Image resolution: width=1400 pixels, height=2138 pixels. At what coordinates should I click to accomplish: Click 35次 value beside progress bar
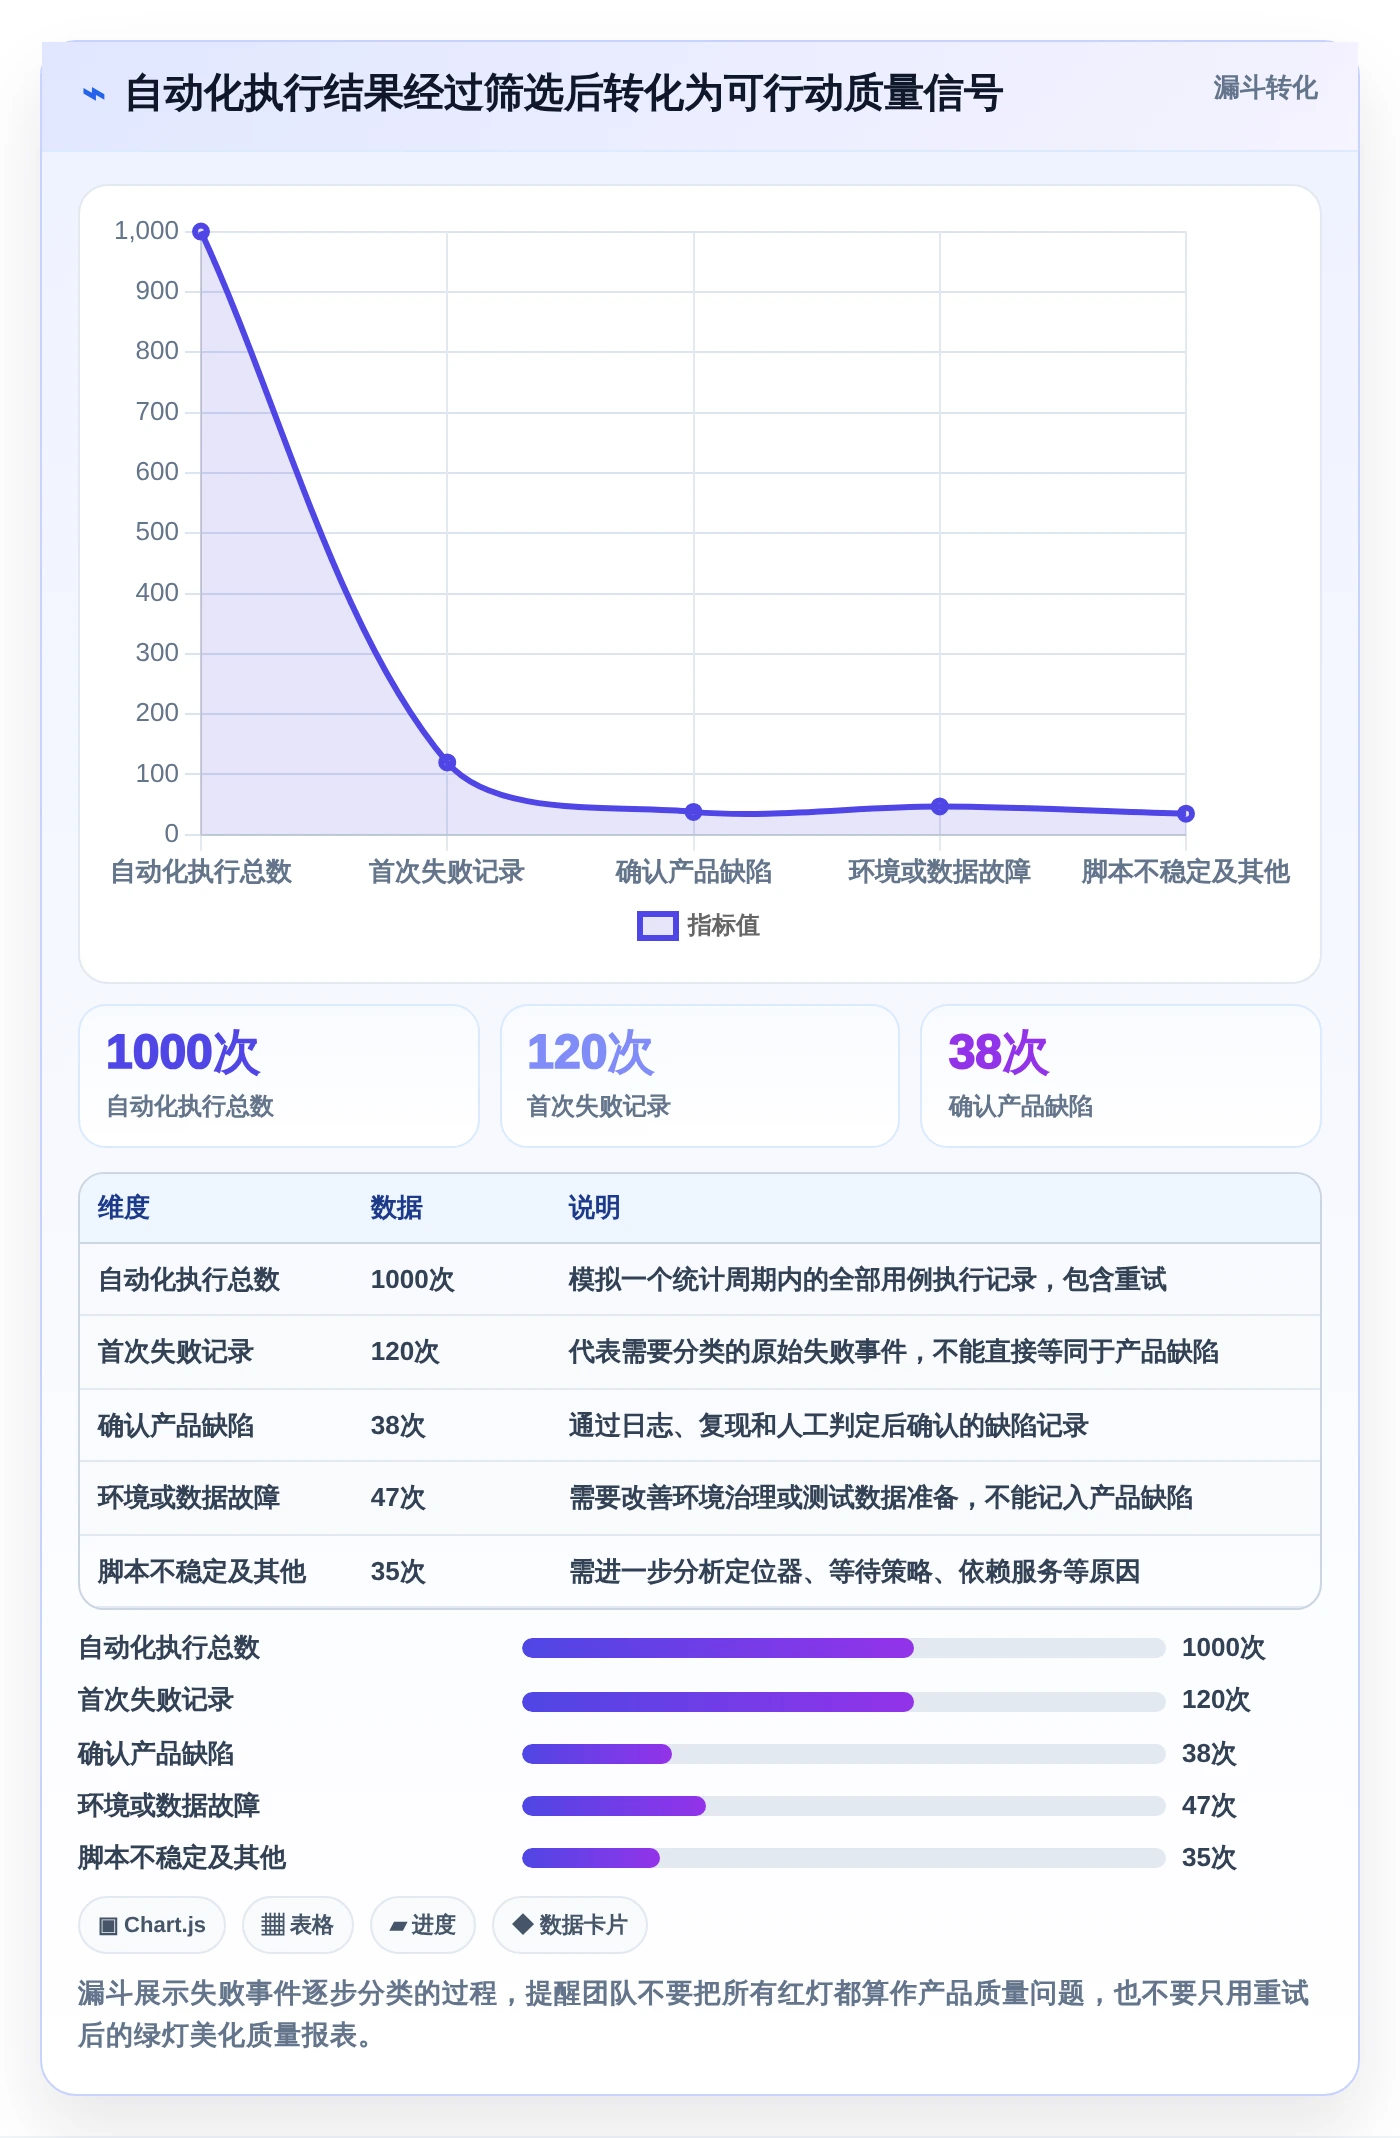click(1209, 1858)
